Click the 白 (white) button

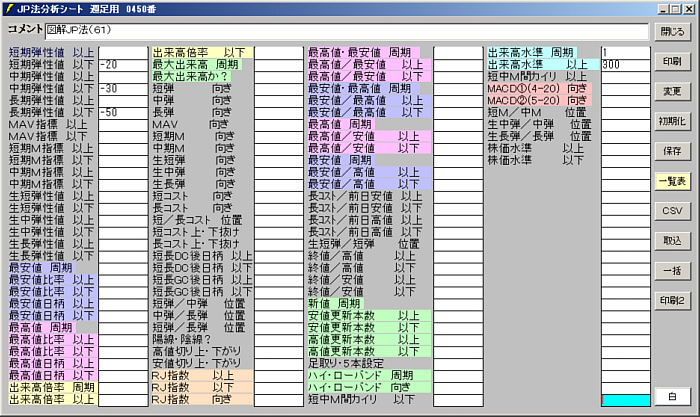click(673, 395)
